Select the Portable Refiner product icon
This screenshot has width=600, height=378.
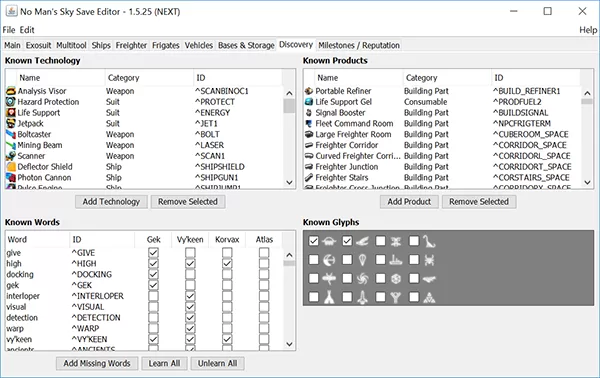click(309, 91)
